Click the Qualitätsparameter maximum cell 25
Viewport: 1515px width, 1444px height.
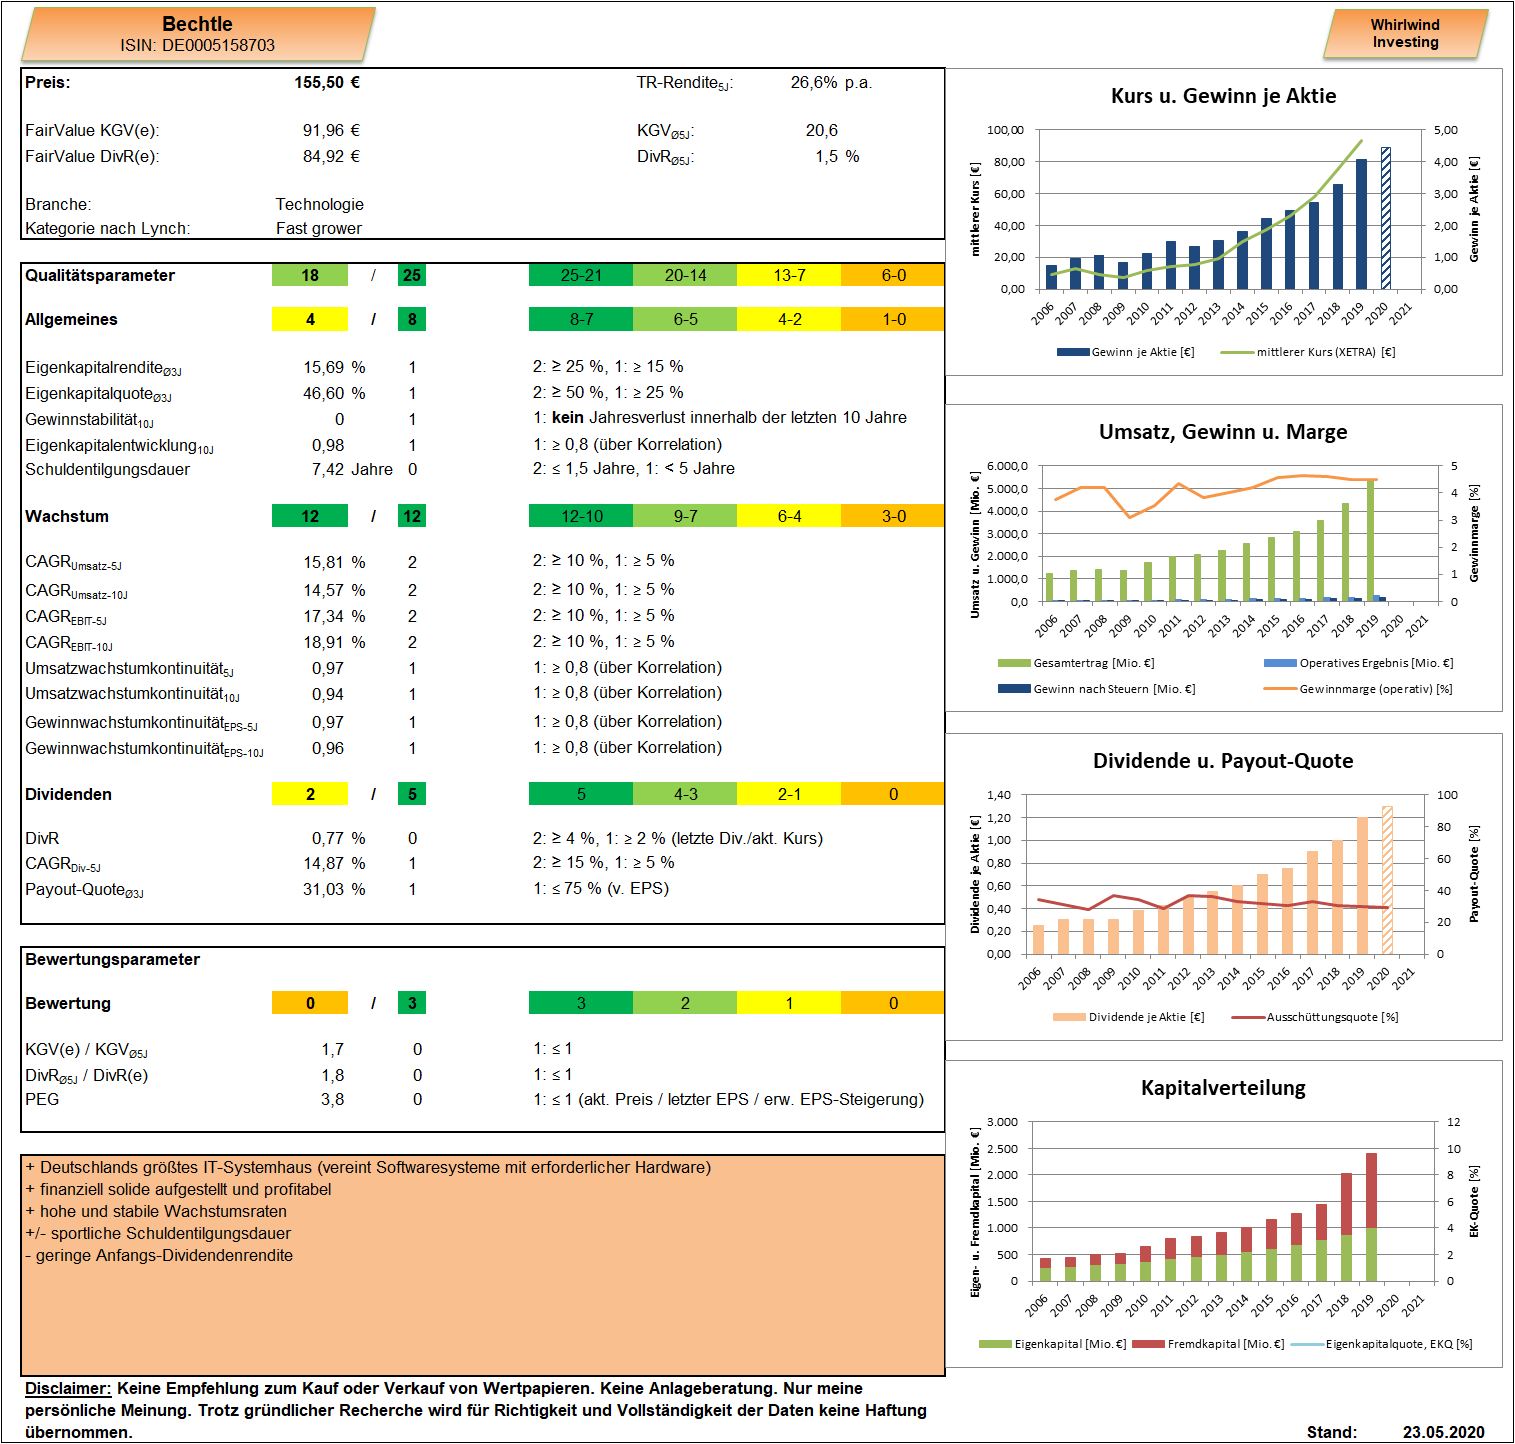[412, 275]
